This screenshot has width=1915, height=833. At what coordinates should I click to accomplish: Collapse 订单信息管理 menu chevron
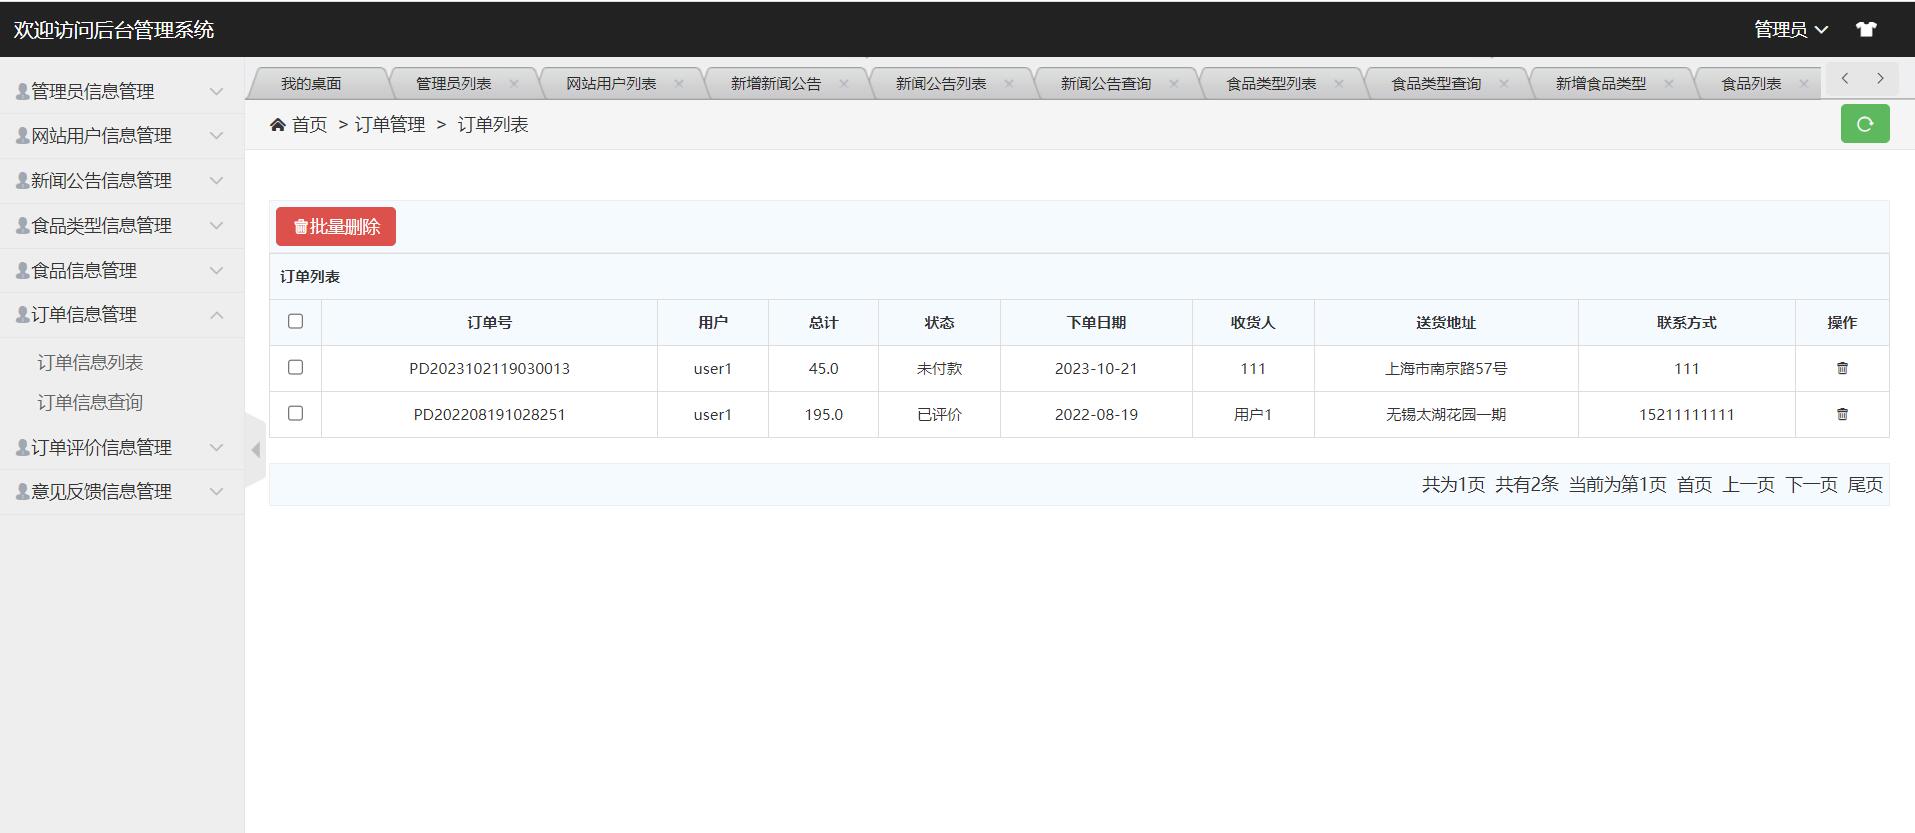(216, 315)
